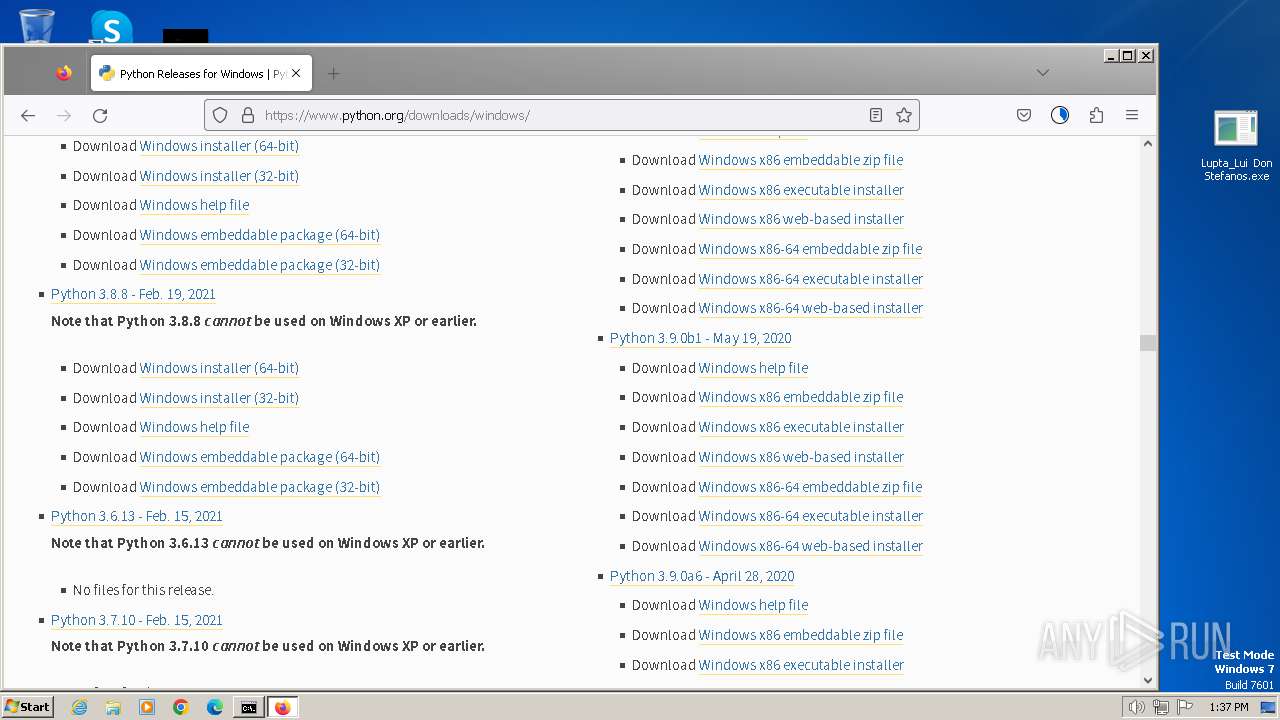Download Windows installer (64-bit) under Python 3.8.8
The image size is (1280, 720).
tap(219, 368)
